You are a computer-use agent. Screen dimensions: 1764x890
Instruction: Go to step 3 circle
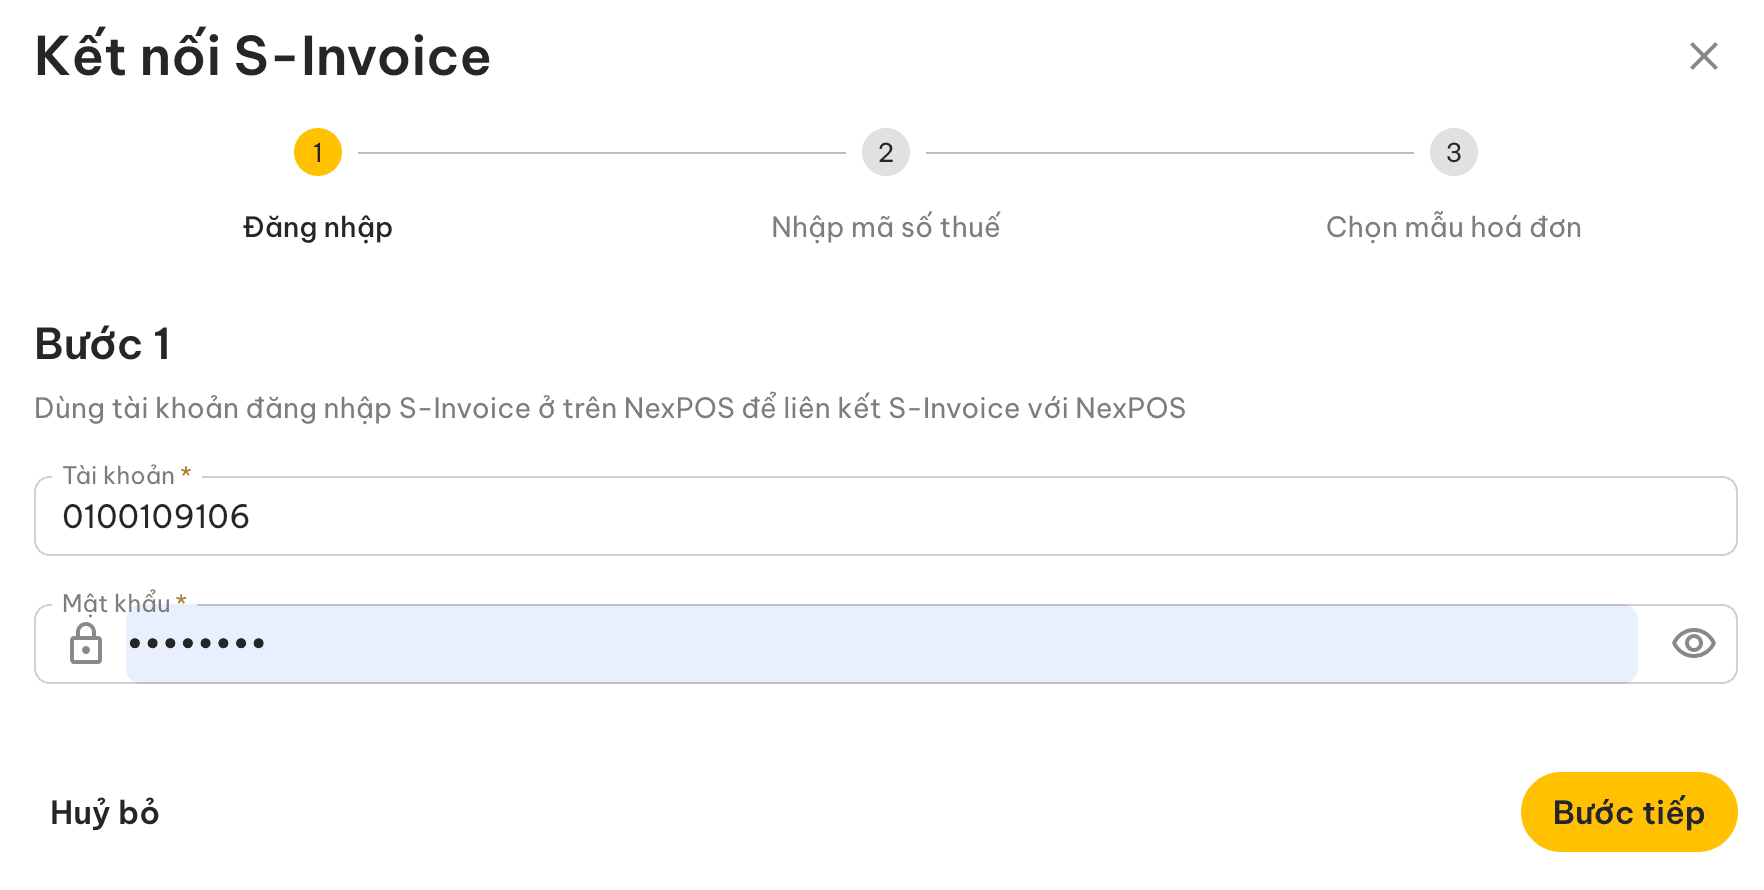(x=1454, y=152)
